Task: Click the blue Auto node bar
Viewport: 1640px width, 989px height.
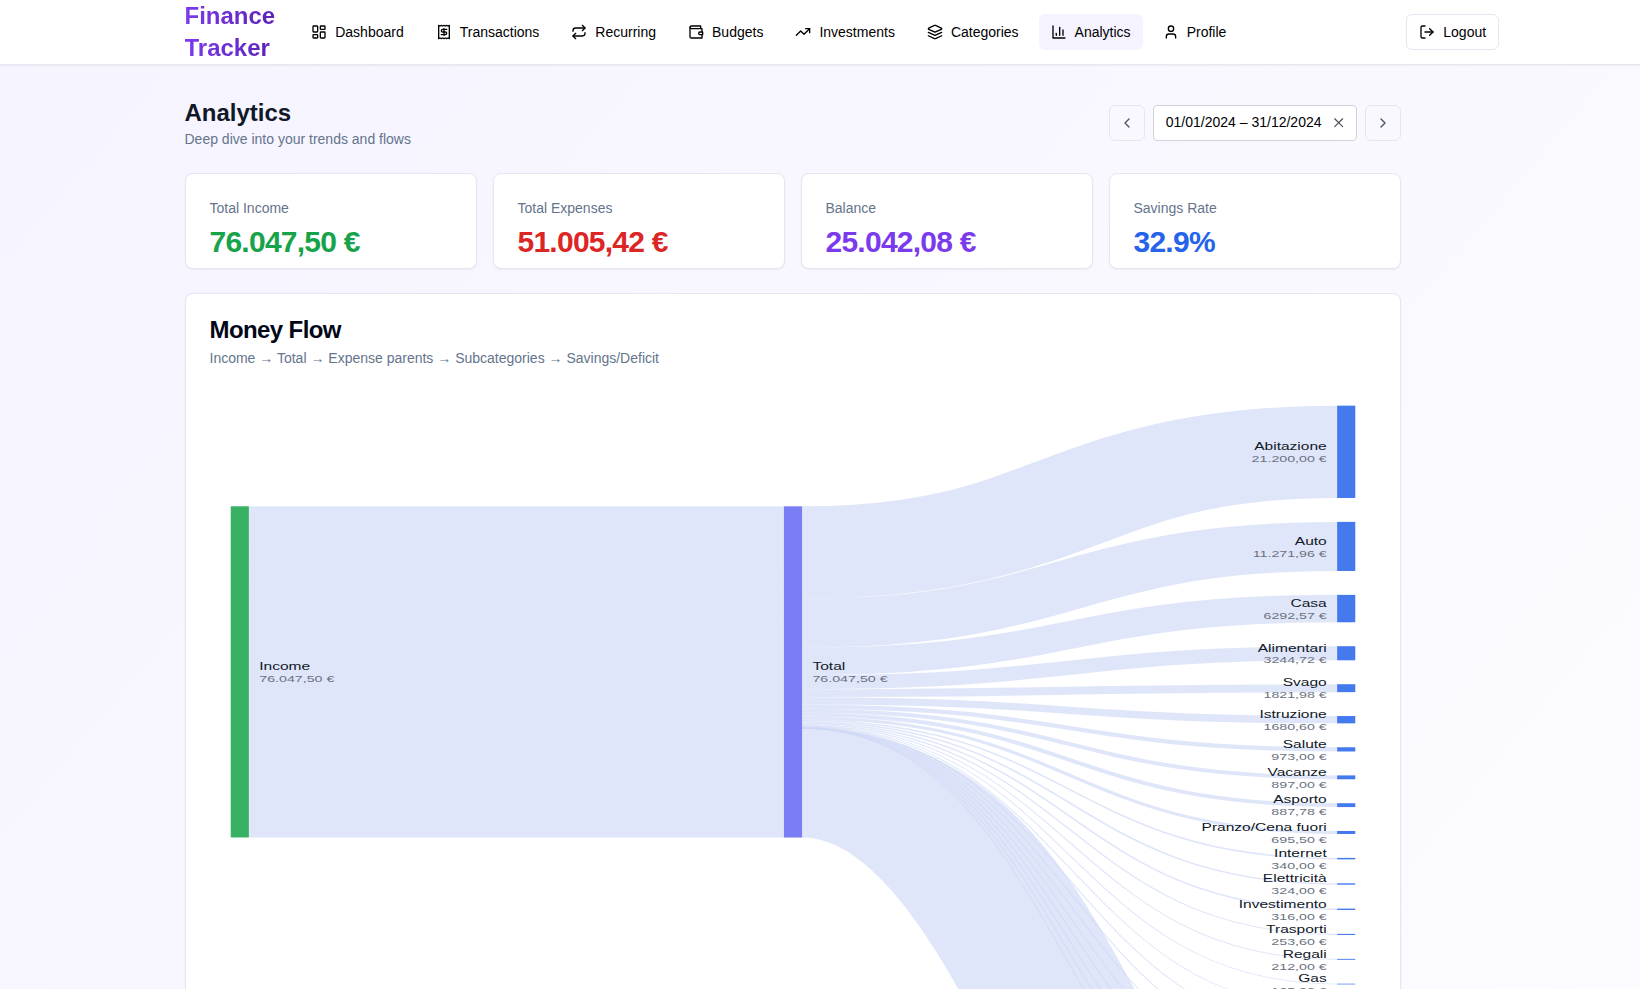Action: 1346,546
